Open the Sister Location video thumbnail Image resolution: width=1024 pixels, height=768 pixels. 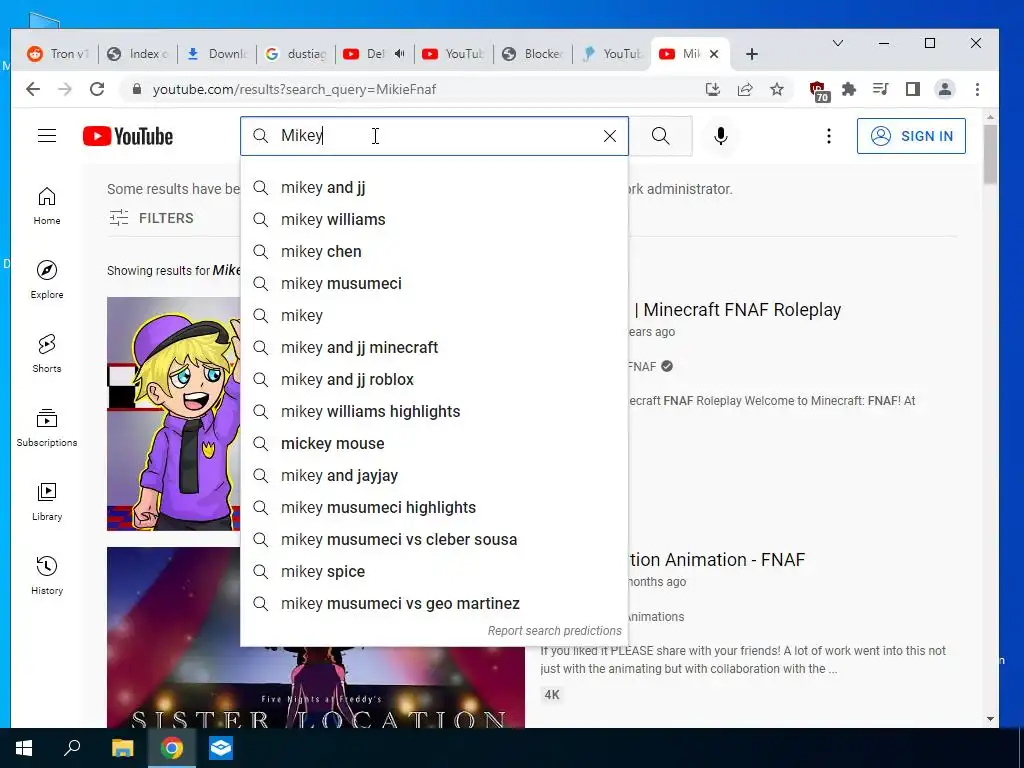click(x=315, y=687)
